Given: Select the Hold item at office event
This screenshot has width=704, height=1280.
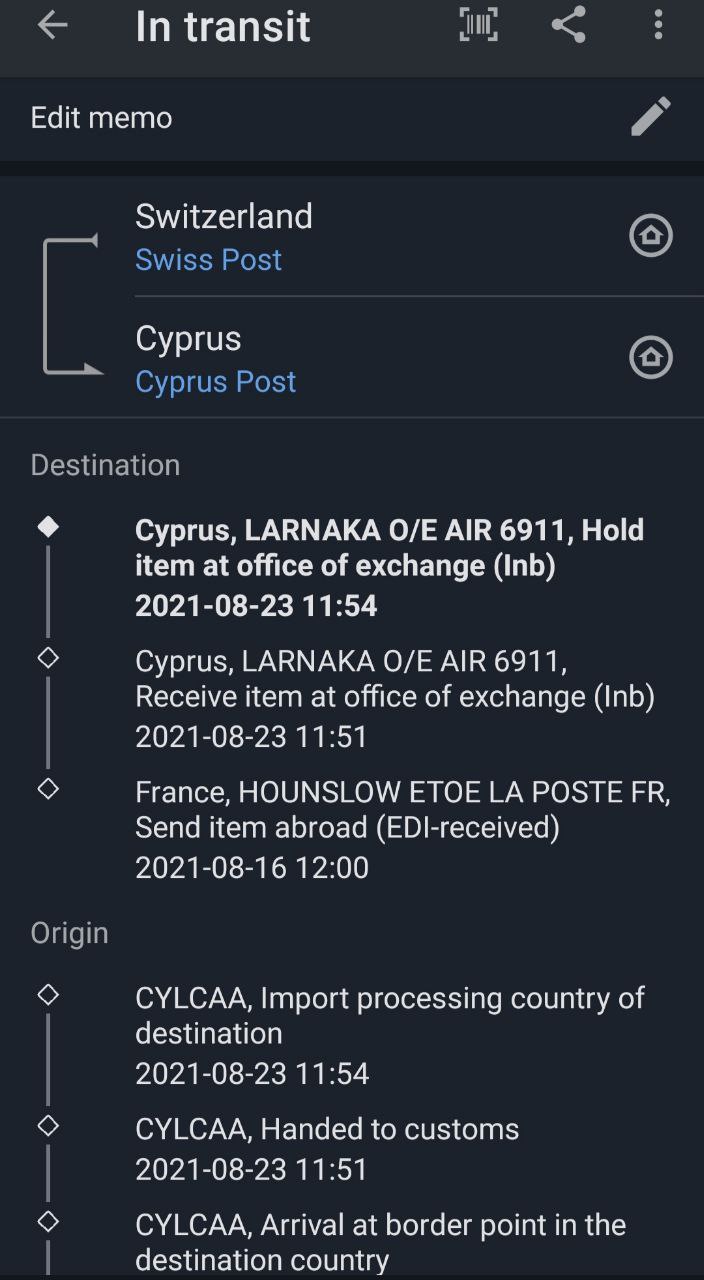Looking at the screenshot, I should [x=390, y=566].
